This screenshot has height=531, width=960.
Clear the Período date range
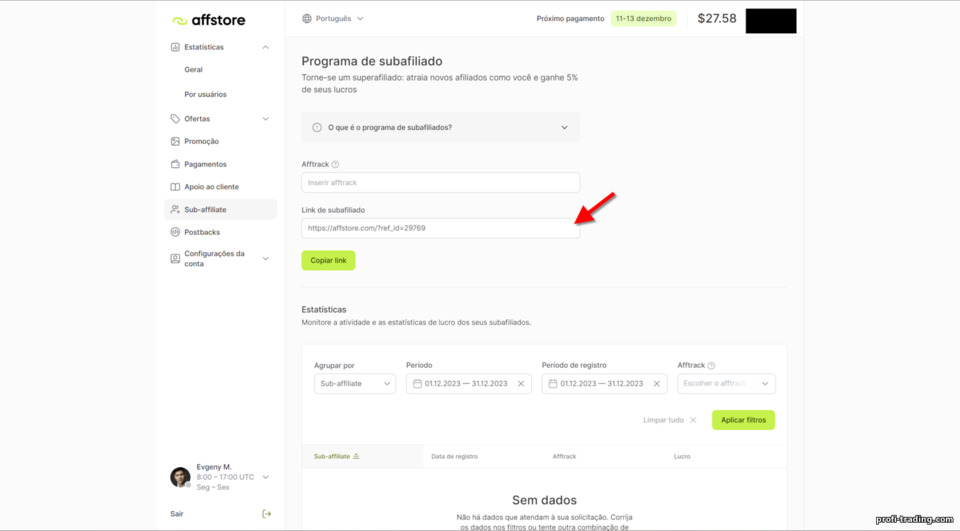(x=521, y=383)
